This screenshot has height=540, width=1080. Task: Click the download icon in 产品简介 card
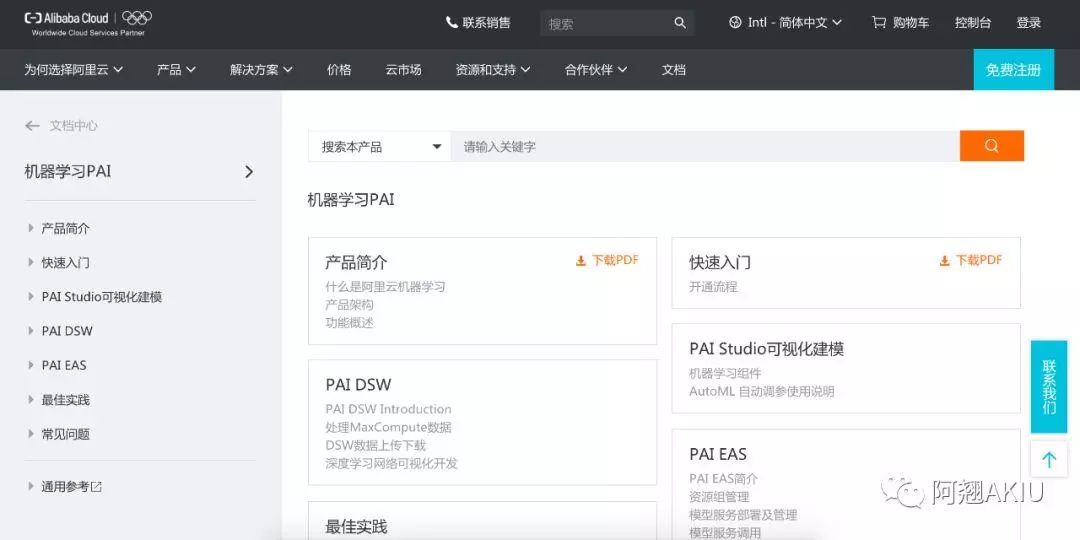581,260
